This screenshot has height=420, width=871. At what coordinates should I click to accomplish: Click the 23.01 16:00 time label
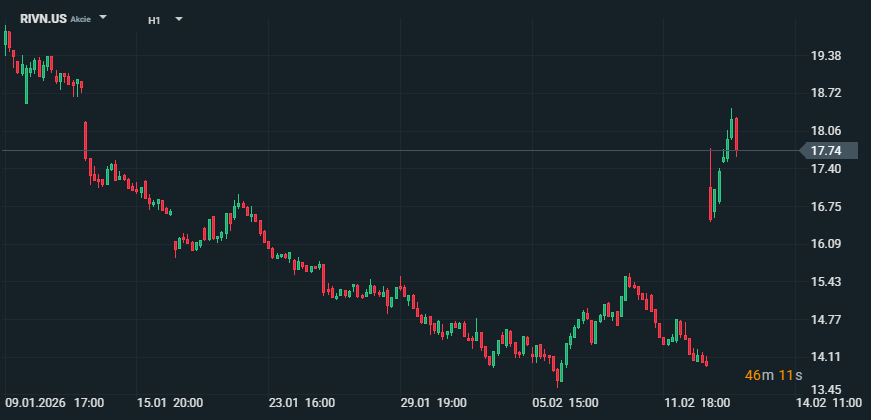(x=301, y=403)
